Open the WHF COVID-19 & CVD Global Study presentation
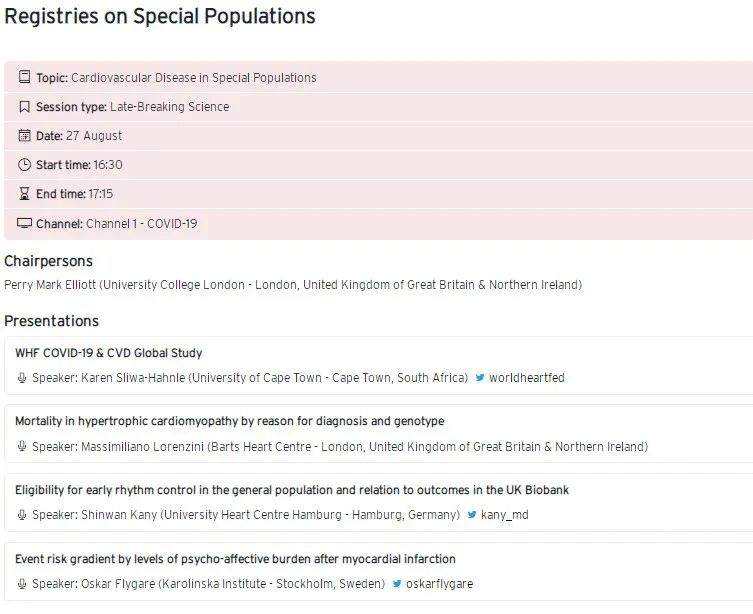The height and width of the screenshot is (614, 753). tap(109, 353)
